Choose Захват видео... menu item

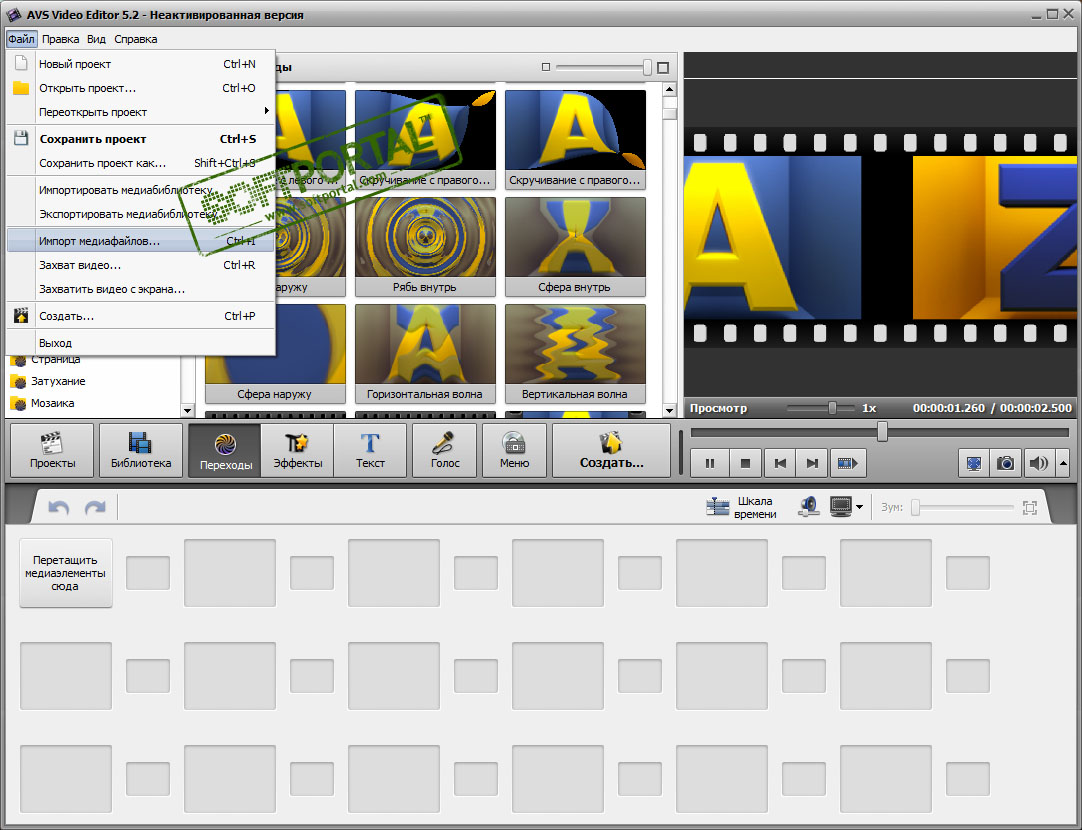141,265
